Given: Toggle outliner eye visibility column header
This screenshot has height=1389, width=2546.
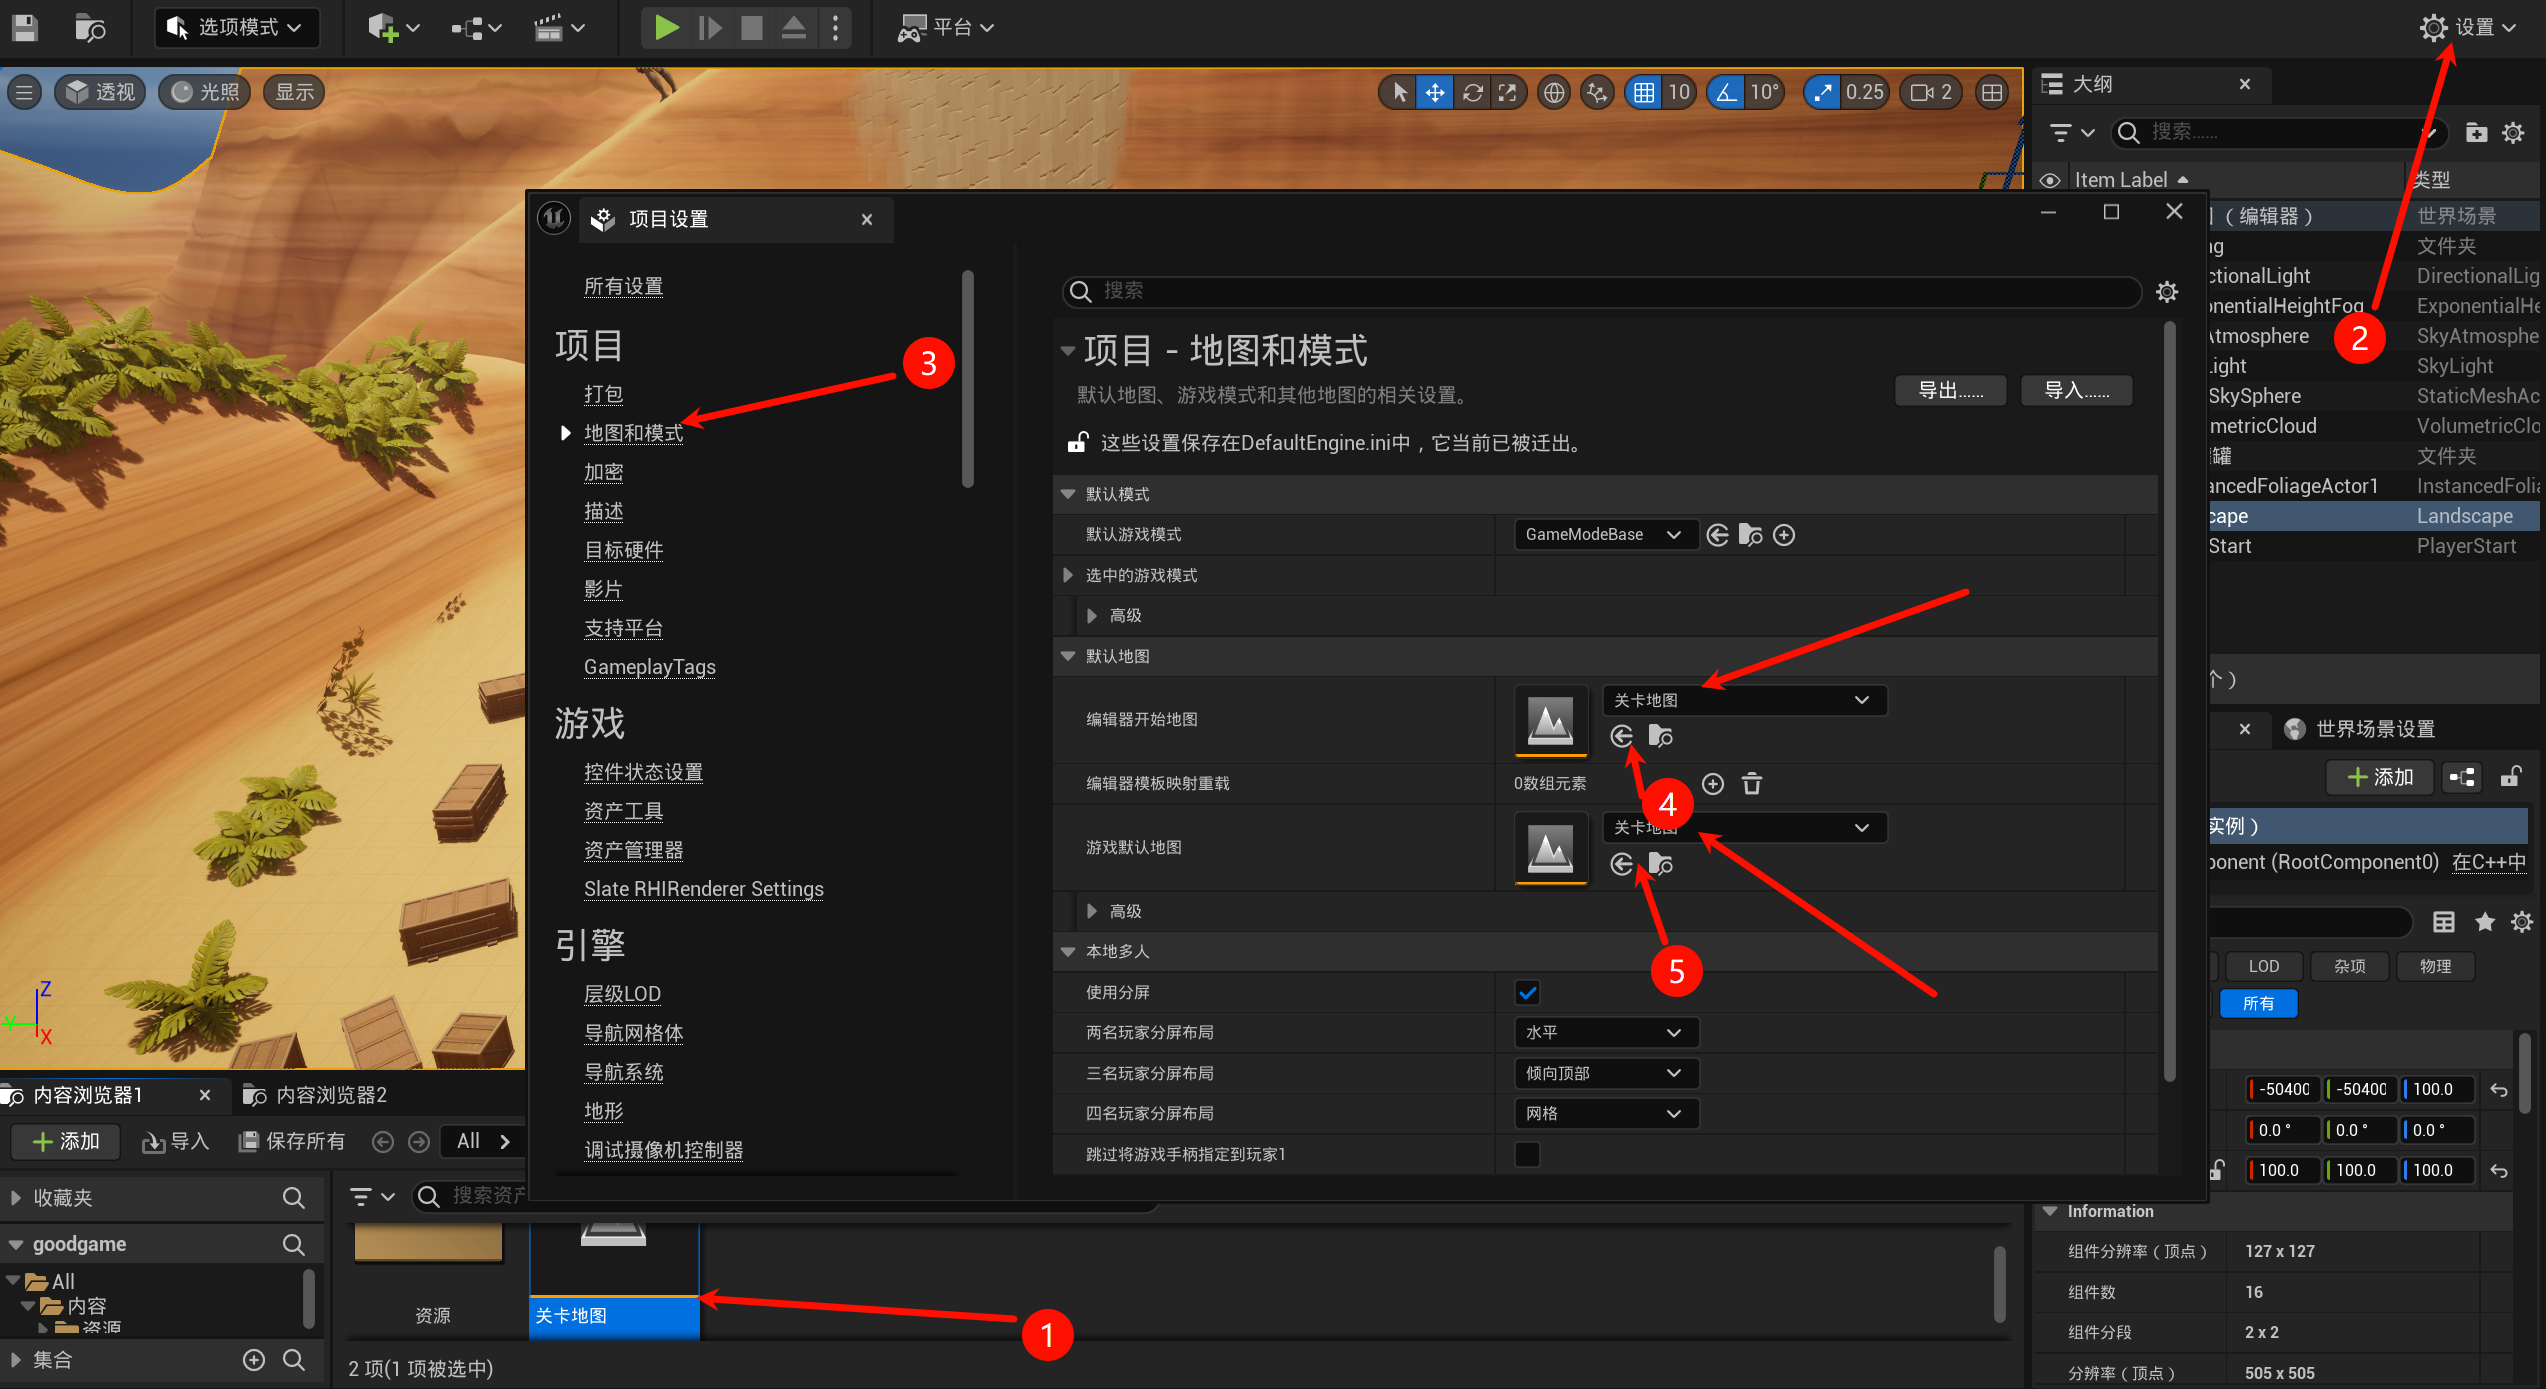Looking at the screenshot, I should pyautogui.click(x=2050, y=180).
